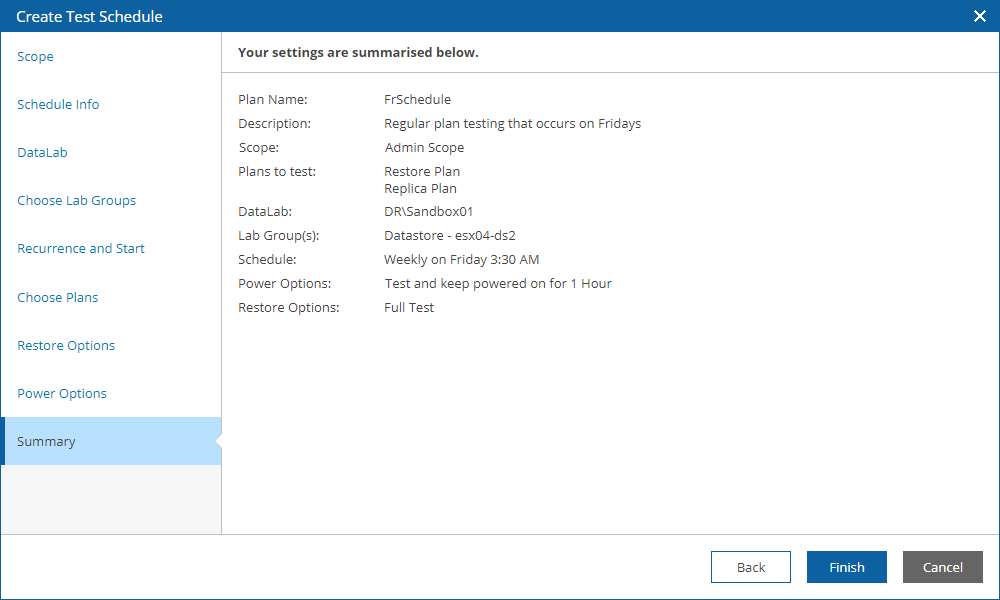Click Replica Plan in plans to test

click(x=420, y=189)
